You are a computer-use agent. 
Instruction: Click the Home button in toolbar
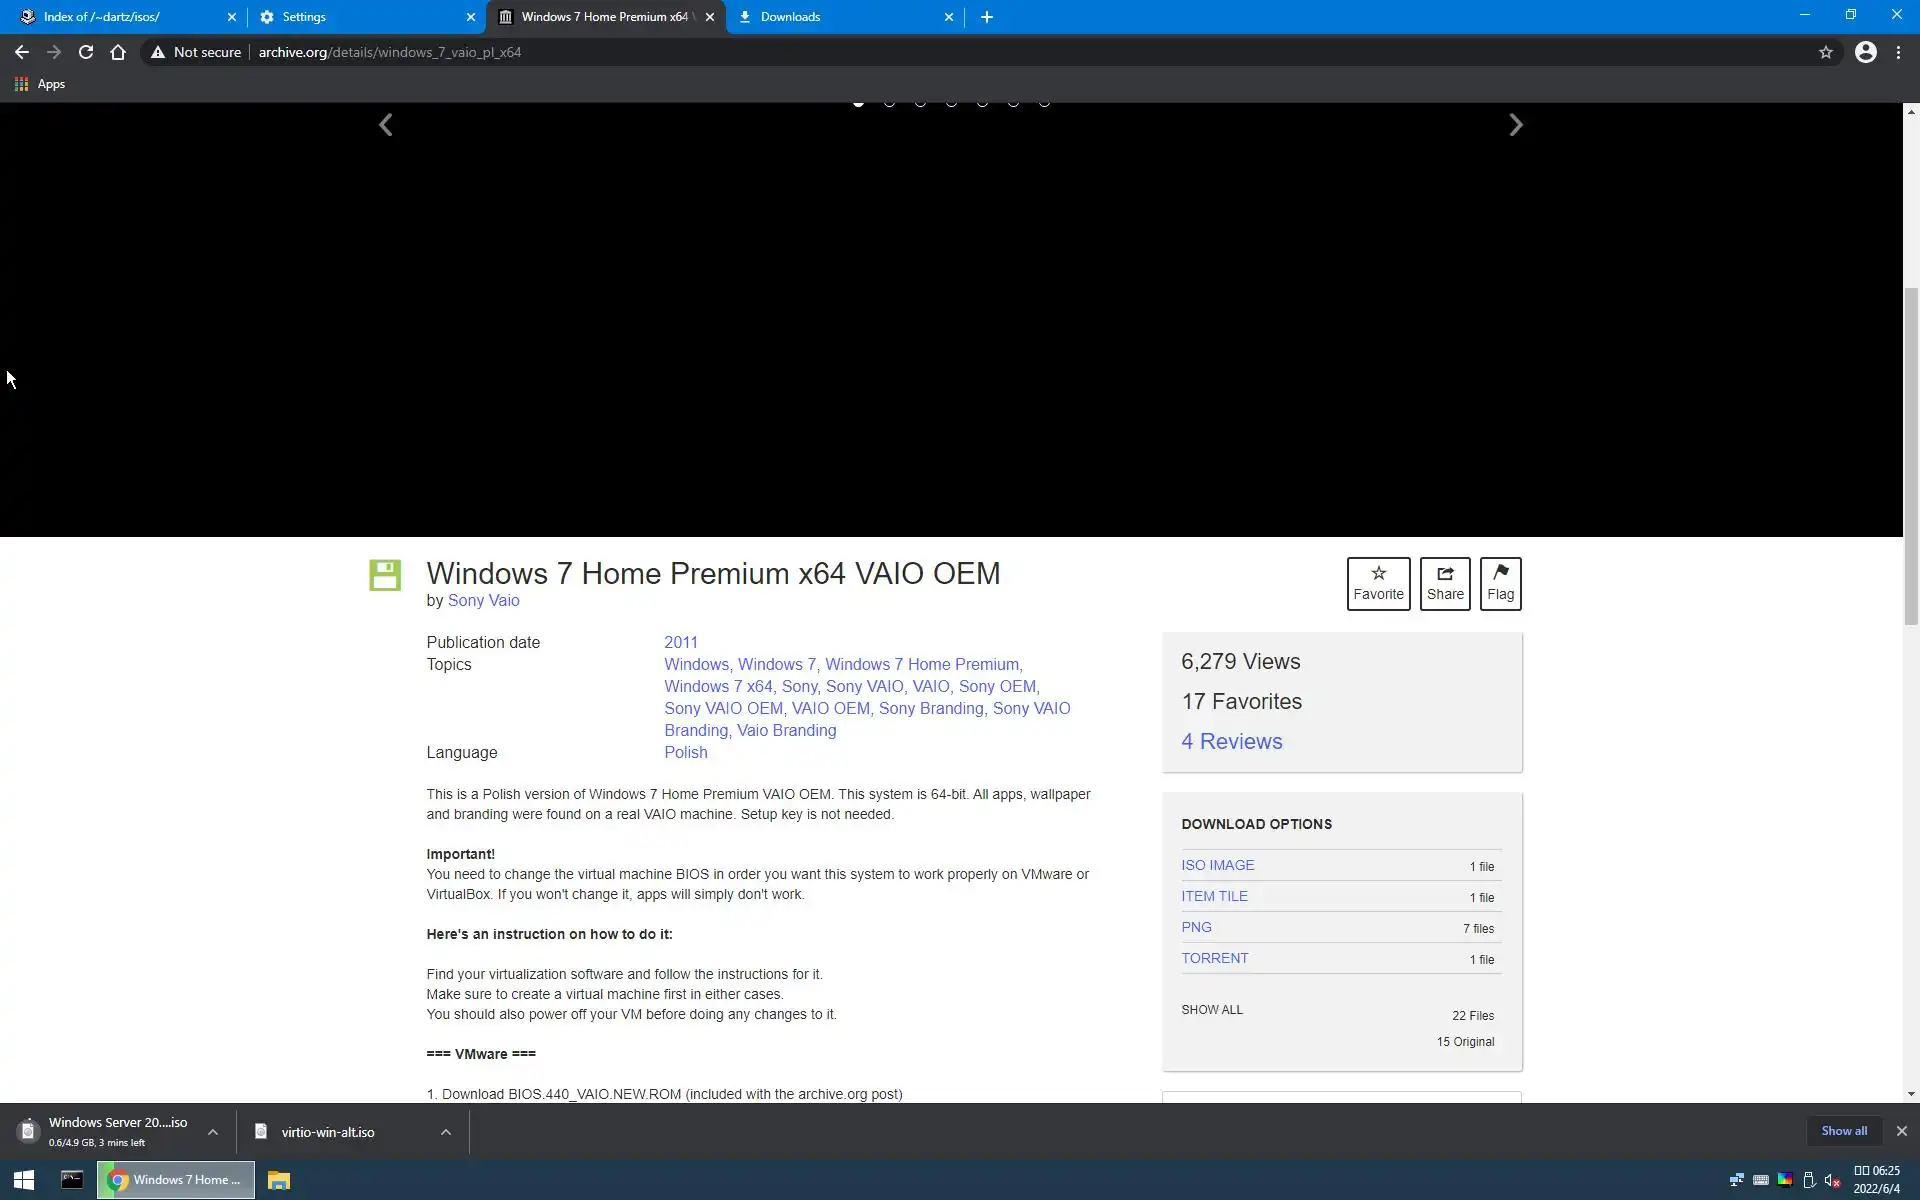pyautogui.click(x=118, y=52)
